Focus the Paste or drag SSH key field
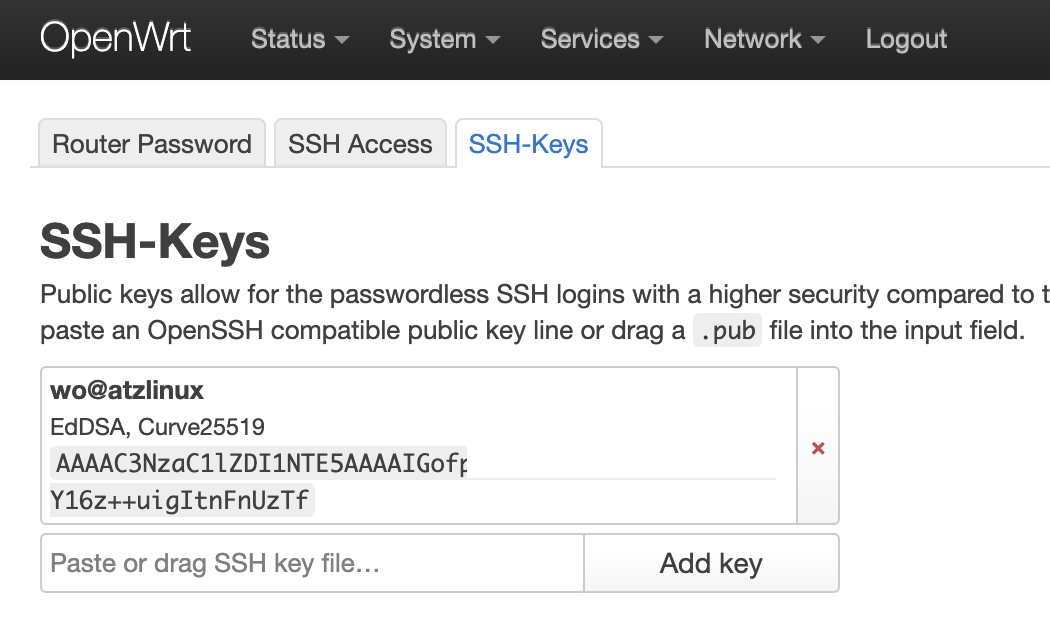 [312, 563]
